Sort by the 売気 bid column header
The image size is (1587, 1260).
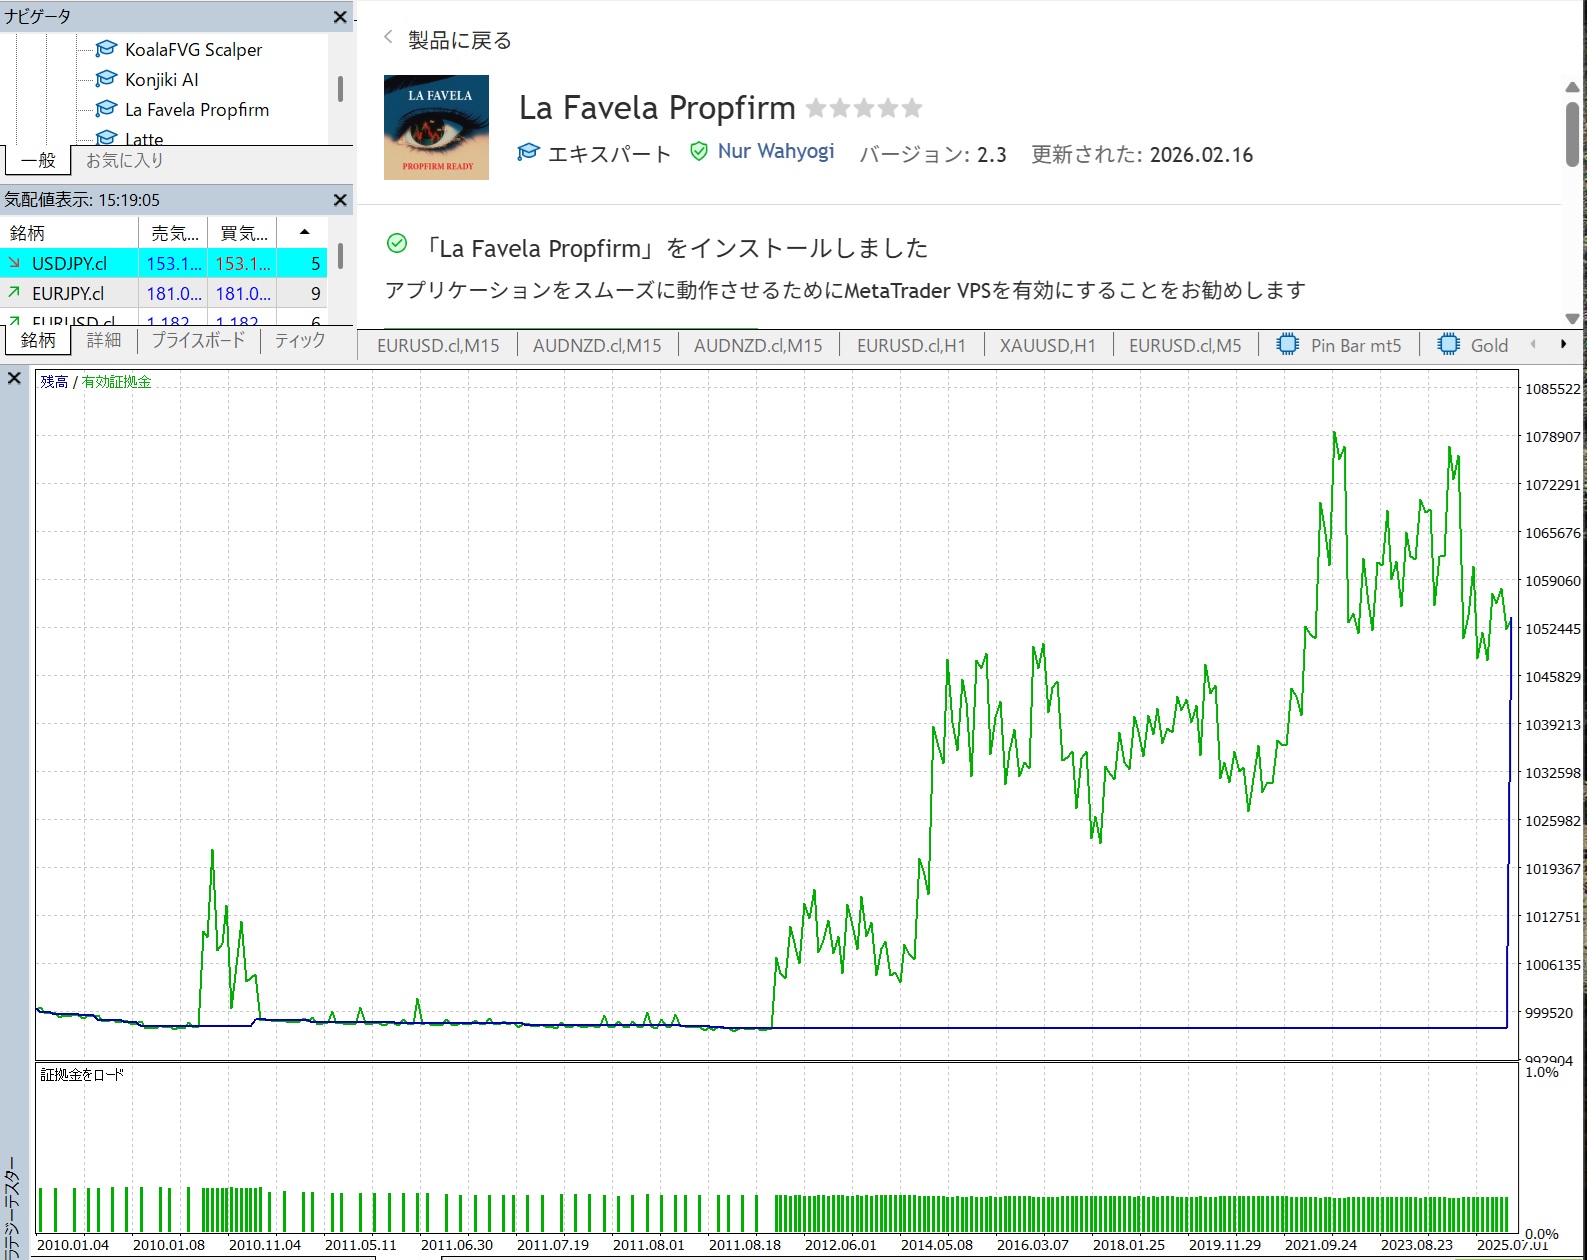pos(174,233)
